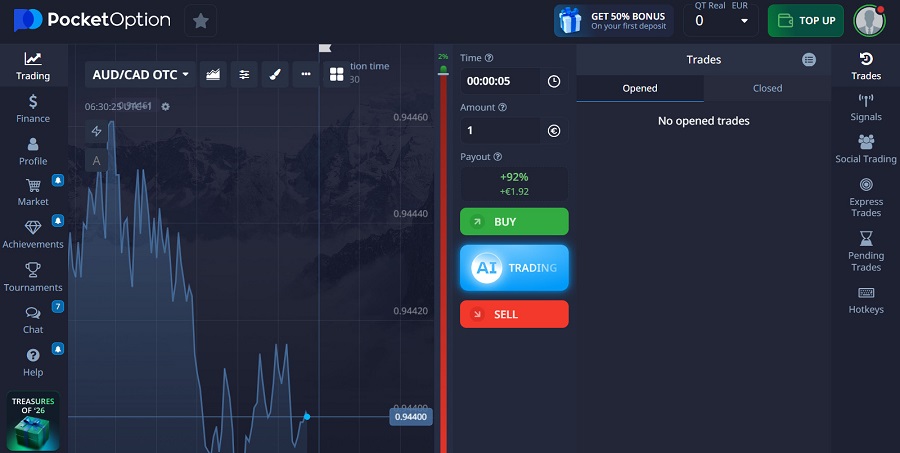This screenshot has height=453, width=900.
Task: Click the +92% payout value
Action: click(514, 177)
